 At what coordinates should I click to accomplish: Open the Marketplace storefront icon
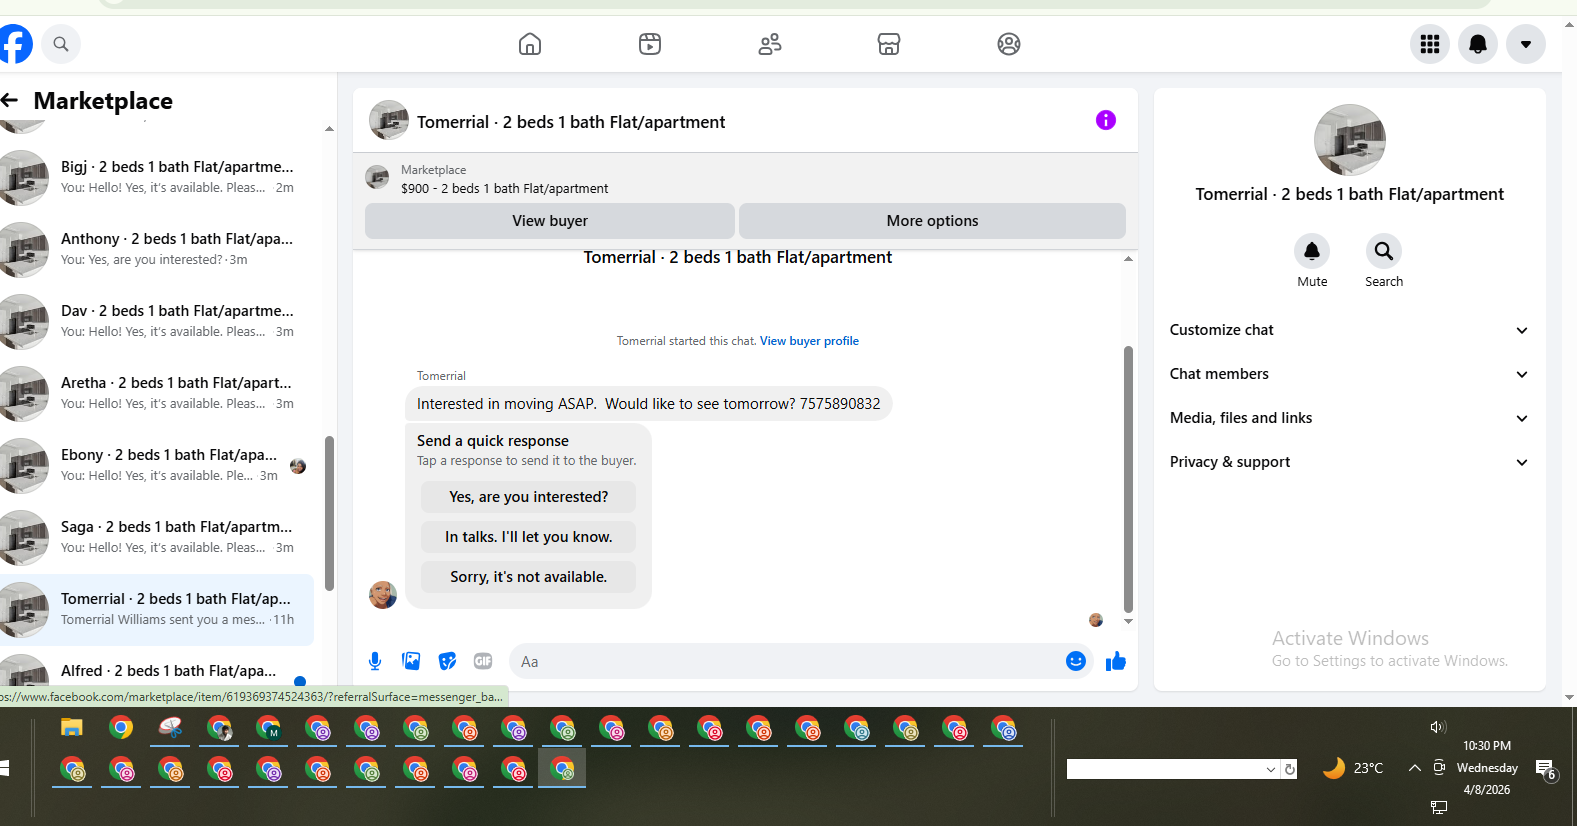click(889, 44)
